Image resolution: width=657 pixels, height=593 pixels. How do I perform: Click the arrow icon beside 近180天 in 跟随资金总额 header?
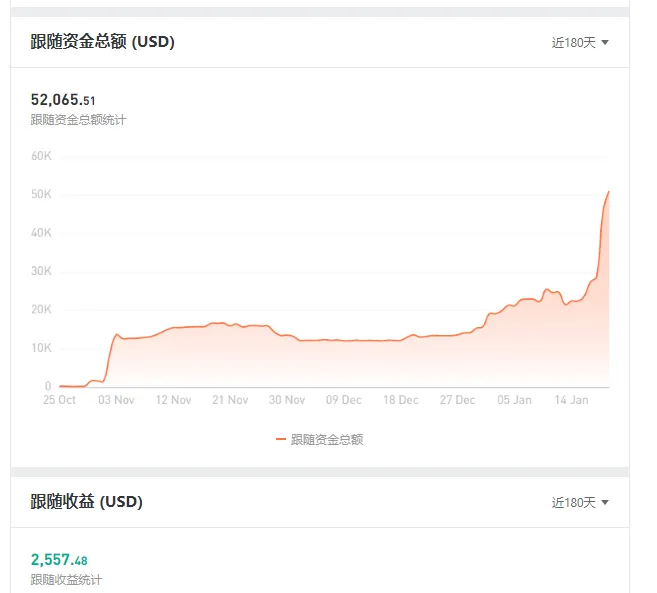click(605, 42)
